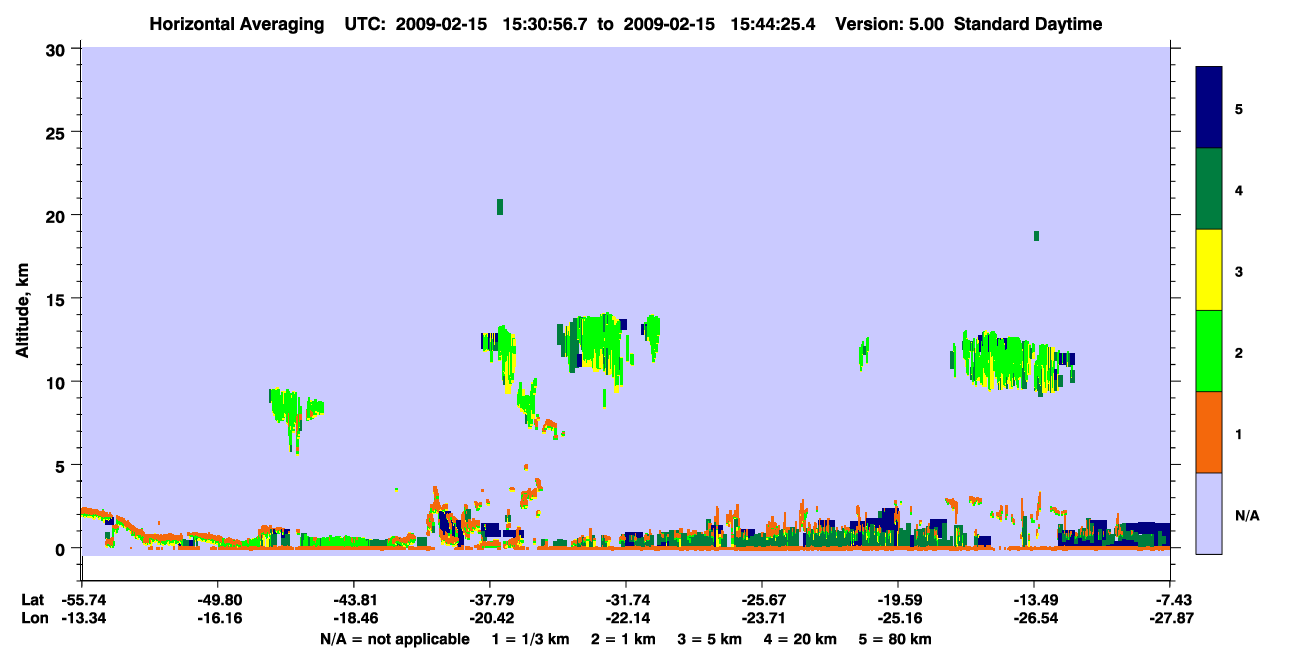Click 'Standard Daytime' in the title
Image resolution: width=1300 pixels, height=667 pixels.
(1028, 24)
